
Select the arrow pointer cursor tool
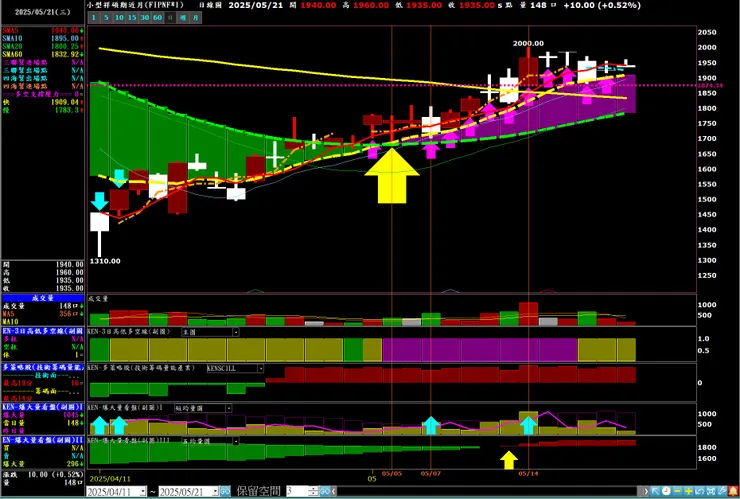pos(655,491)
